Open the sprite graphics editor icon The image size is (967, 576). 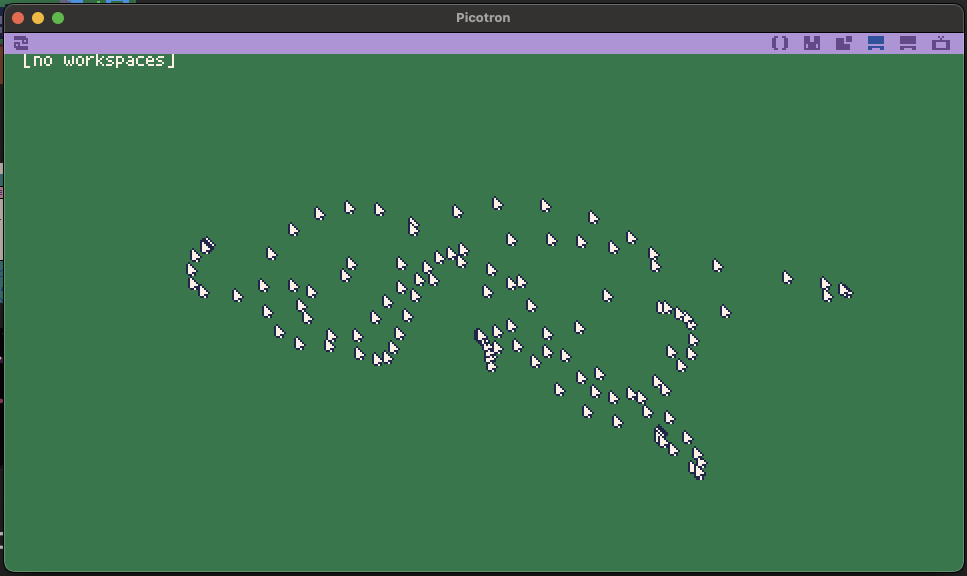pyautogui.click(x=812, y=43)
